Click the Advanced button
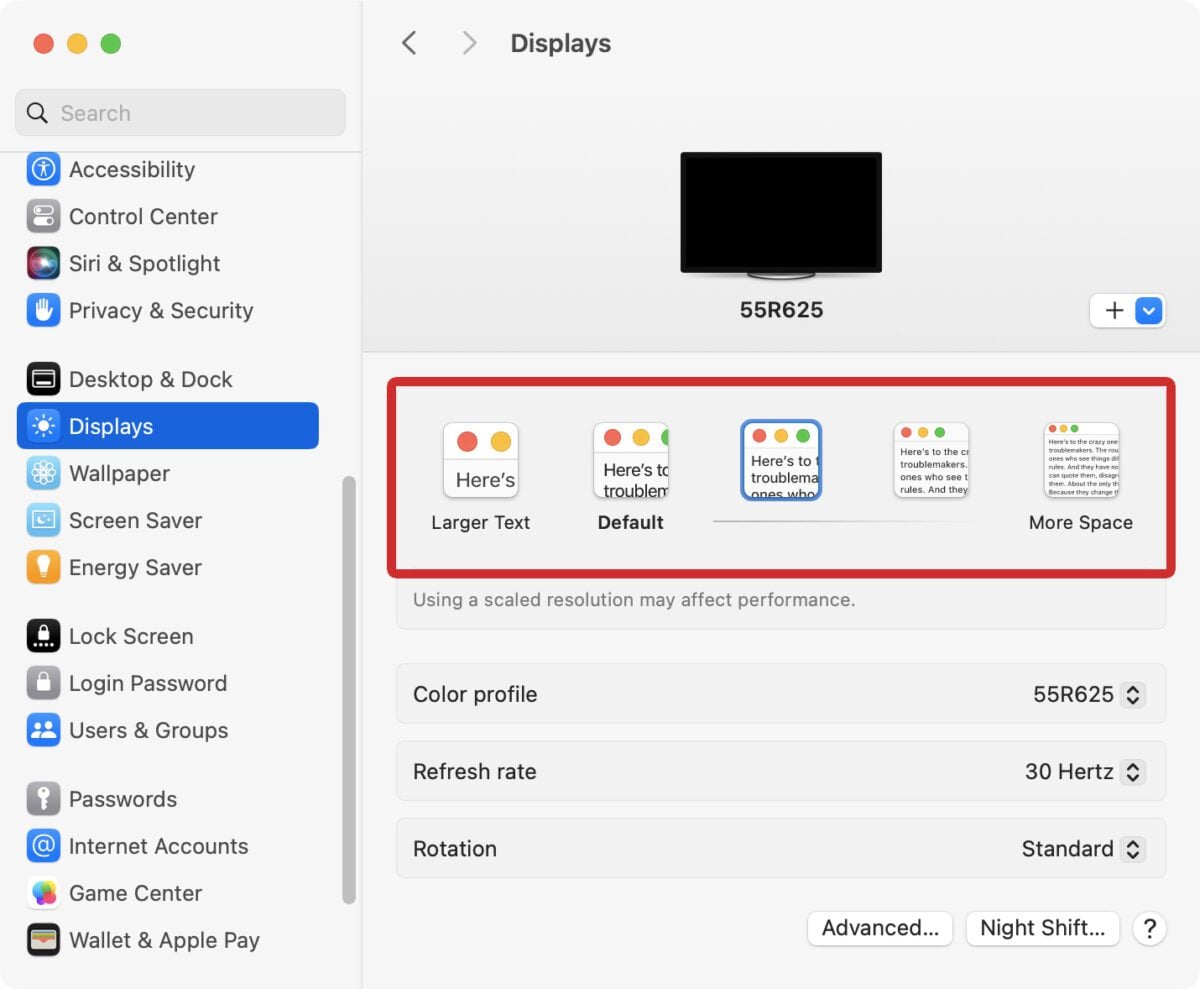 click(x=879, y=928)
